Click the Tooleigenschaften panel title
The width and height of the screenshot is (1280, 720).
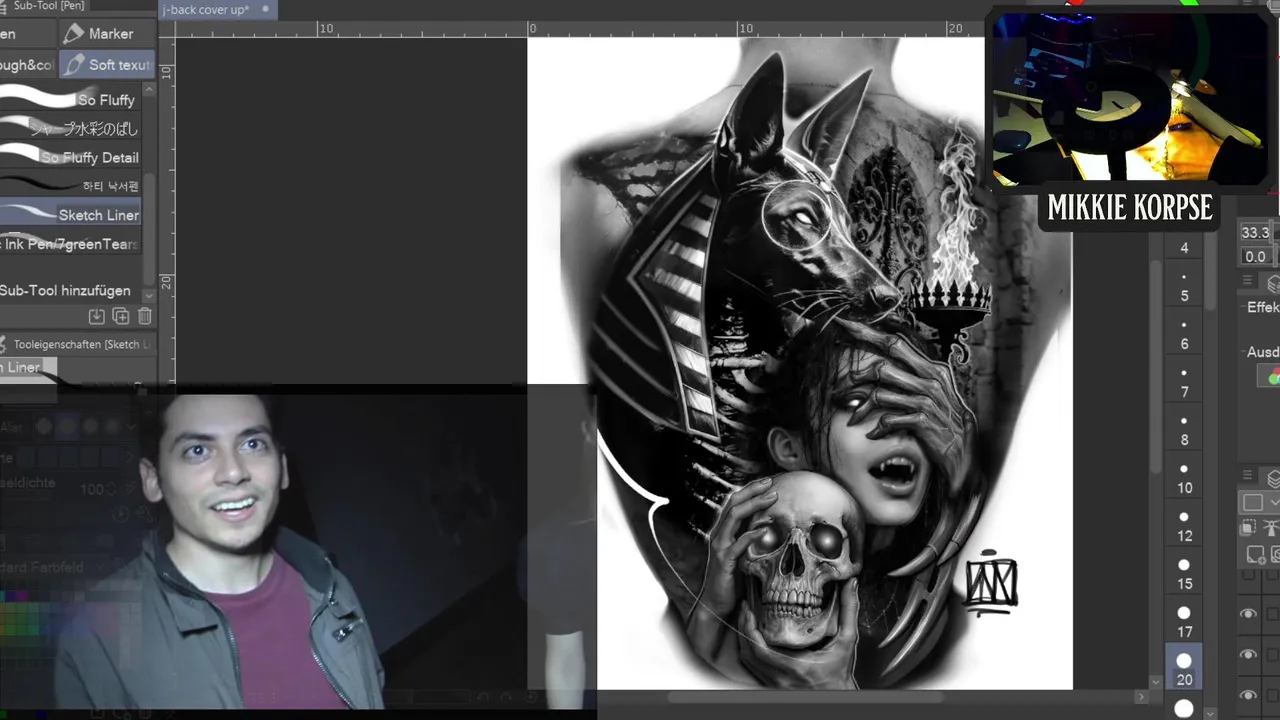82,344
